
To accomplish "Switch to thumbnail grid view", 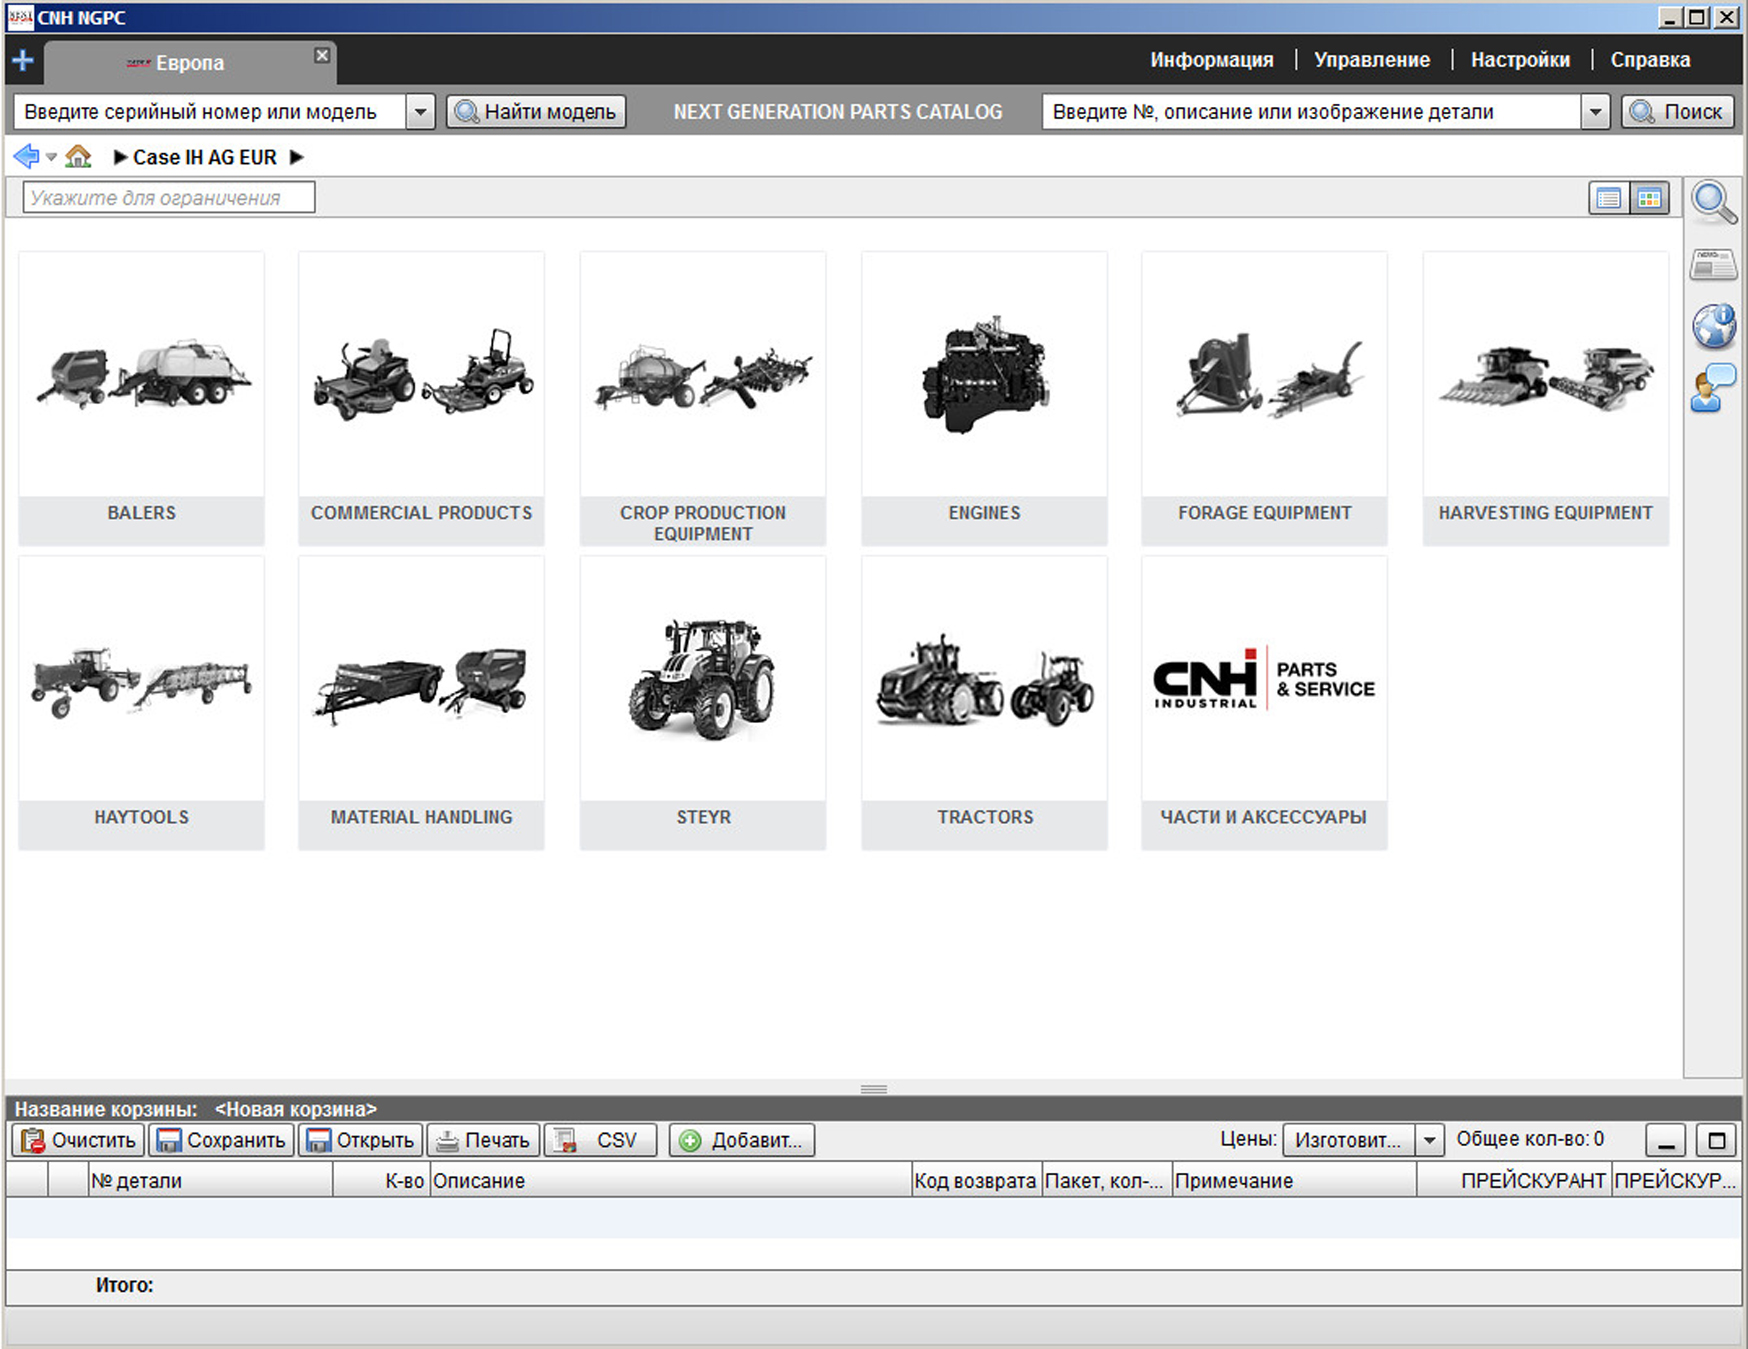I will pyautogui.click(x=1649, y=198).
